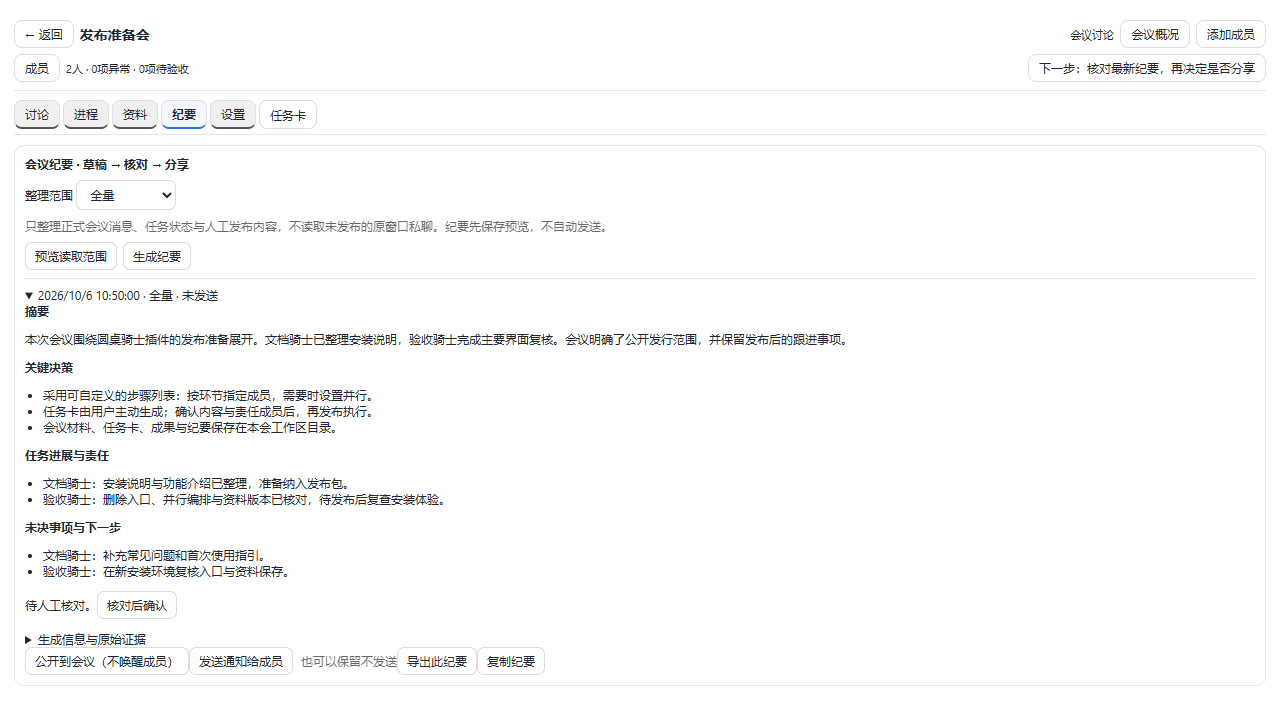The height and width of the screenshot is (710, 1280).
Task: Click the 会议纪要 · 草稿 → 核对 → 分享 heading
Action: point(107,164)
